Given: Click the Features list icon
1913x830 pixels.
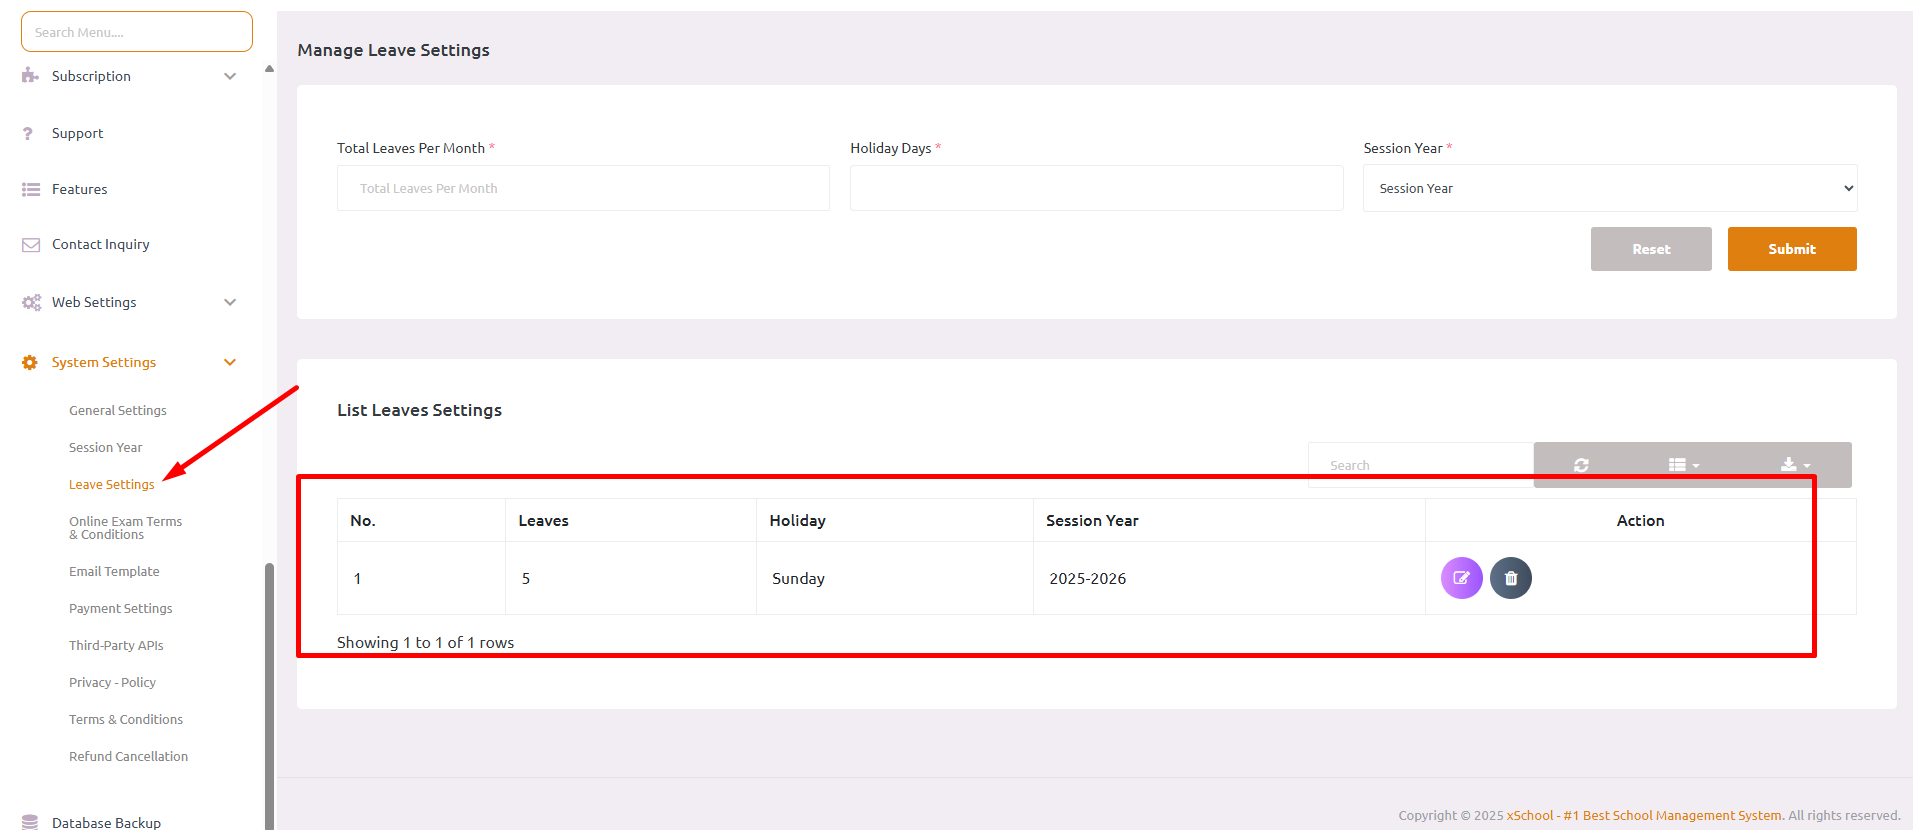Looking at the screenshot, I should [x=31, y=189].
